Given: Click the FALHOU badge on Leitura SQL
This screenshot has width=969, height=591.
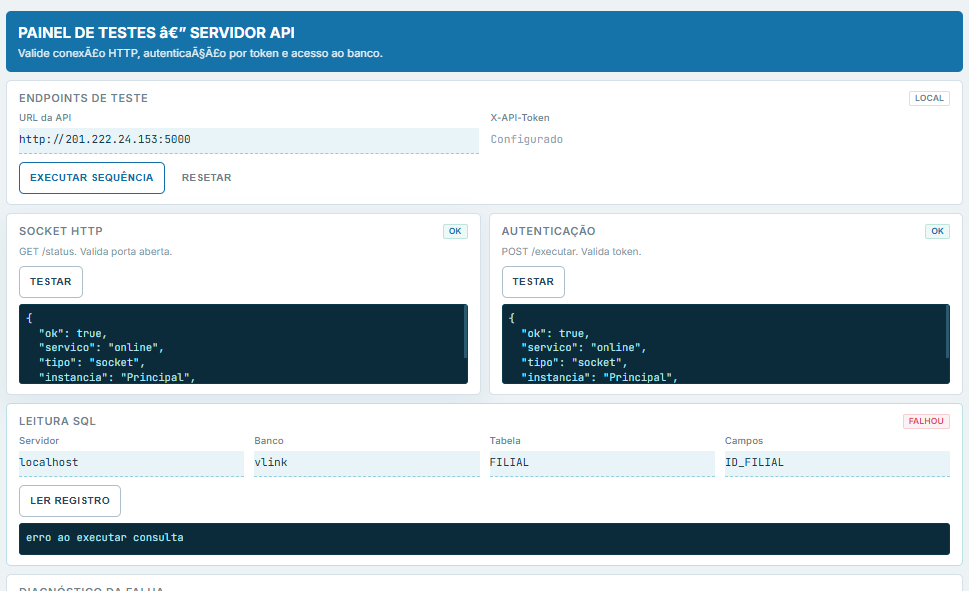Looking at the screenshot, I should click(926, 421).
